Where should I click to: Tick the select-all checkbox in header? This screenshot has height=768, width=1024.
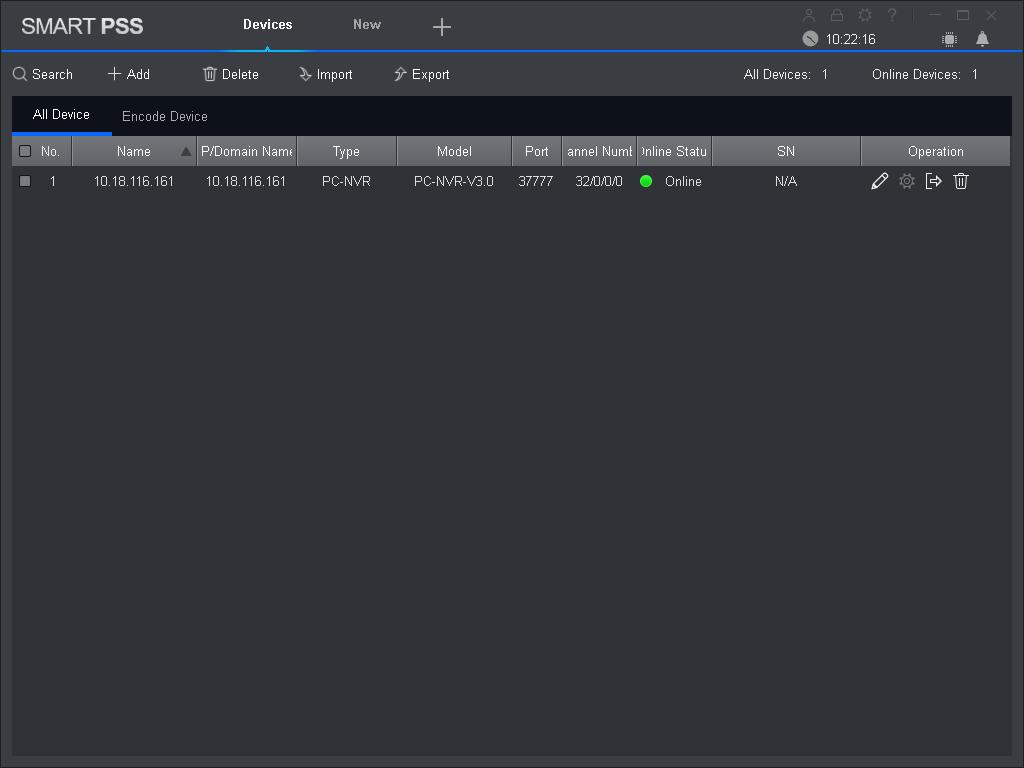click(25, 151)
